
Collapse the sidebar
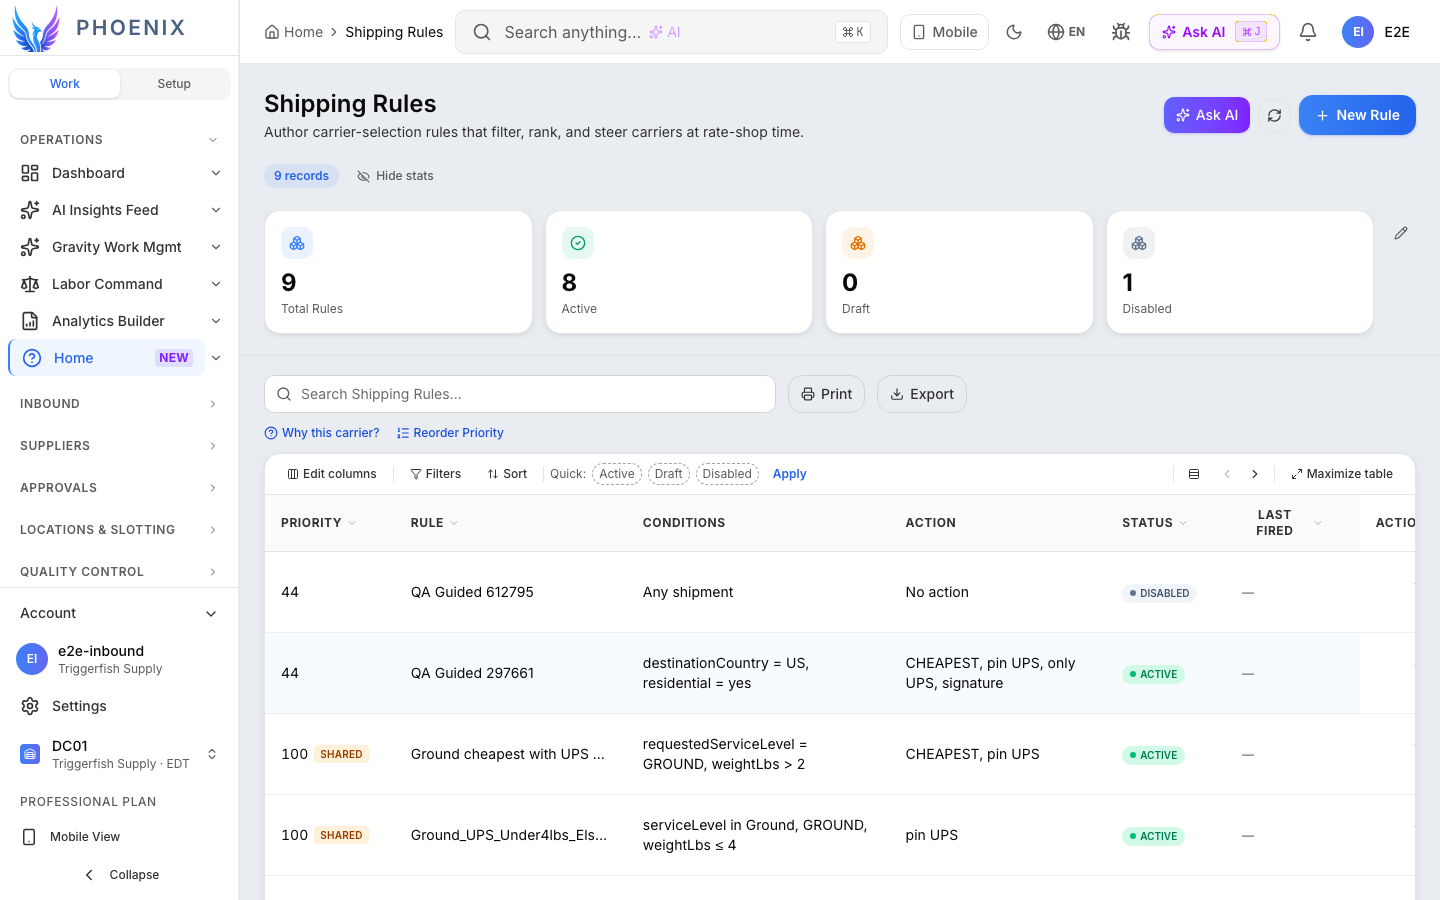119,875
